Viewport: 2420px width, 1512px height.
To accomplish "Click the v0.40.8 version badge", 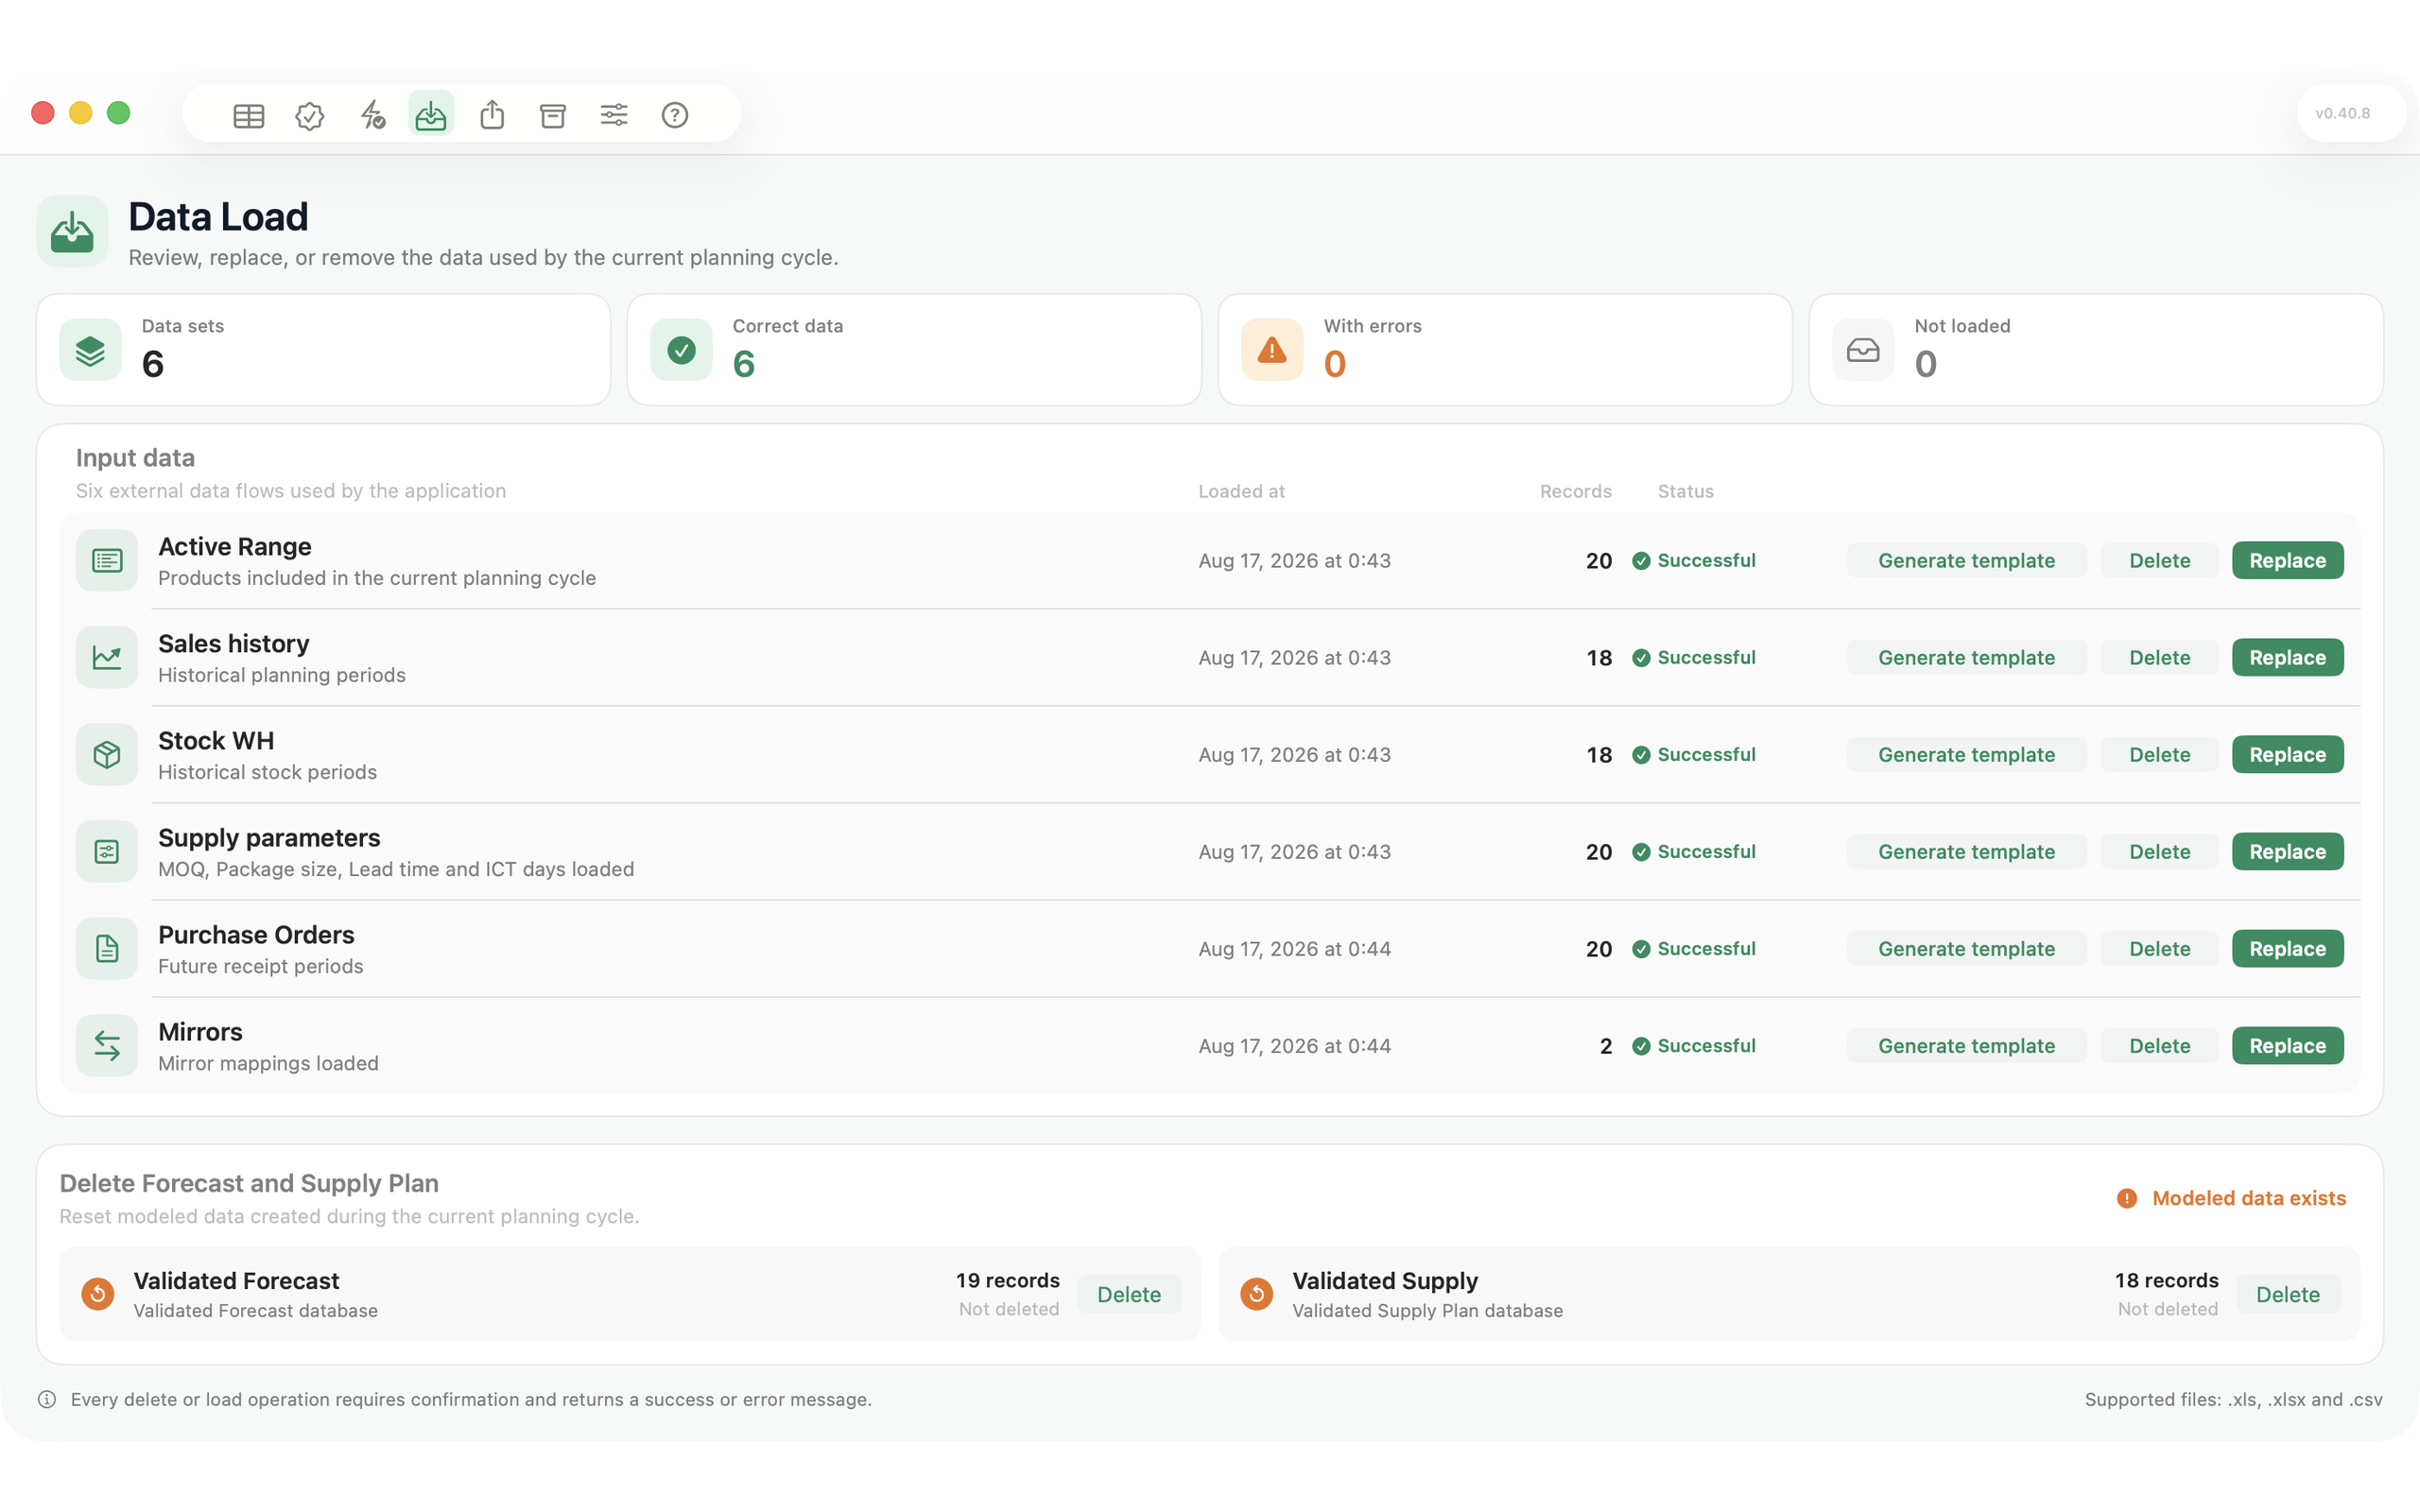I will (2342, 113).
